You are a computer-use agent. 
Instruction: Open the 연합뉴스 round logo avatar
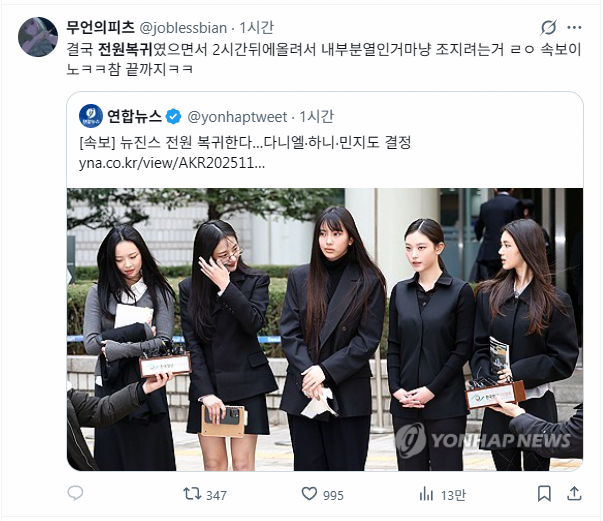pos(91,116)
